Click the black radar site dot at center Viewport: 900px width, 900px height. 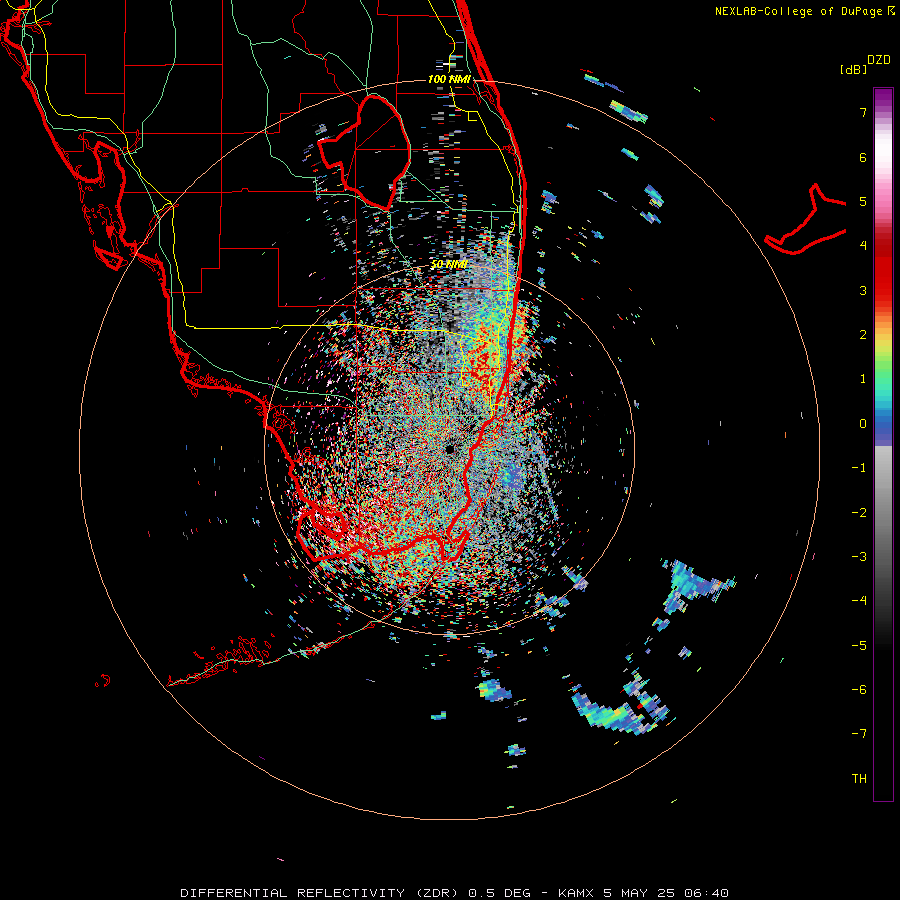click(x=449, y=448)
